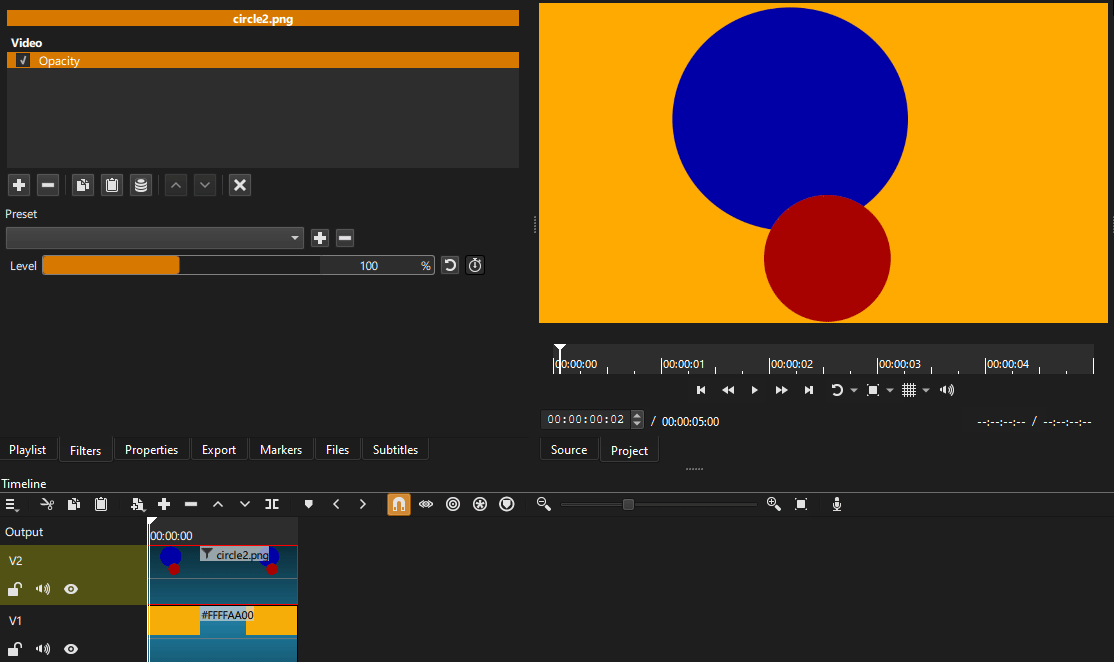Select the Cut tool in timeline toolbar
1114x662 pixels.
pos(47,504)
